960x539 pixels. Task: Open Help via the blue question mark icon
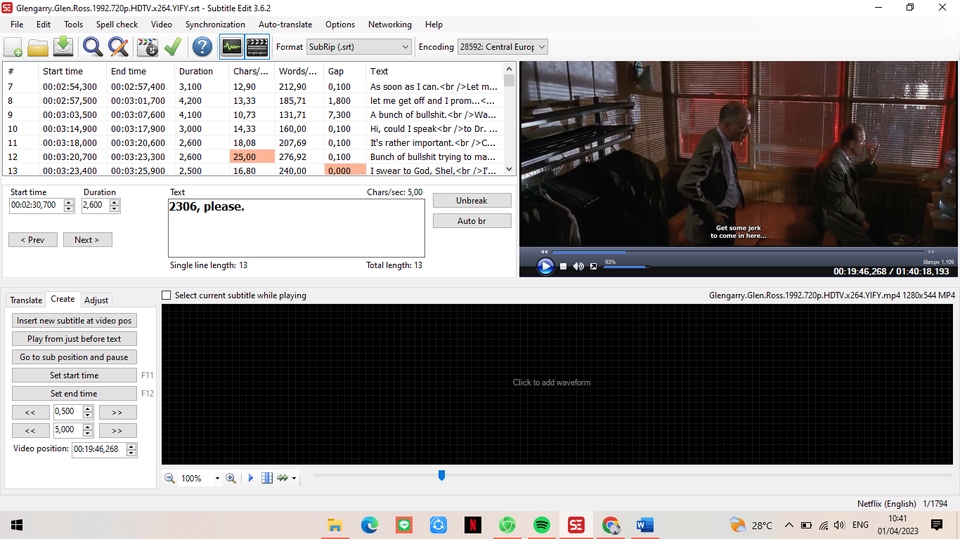202,47
